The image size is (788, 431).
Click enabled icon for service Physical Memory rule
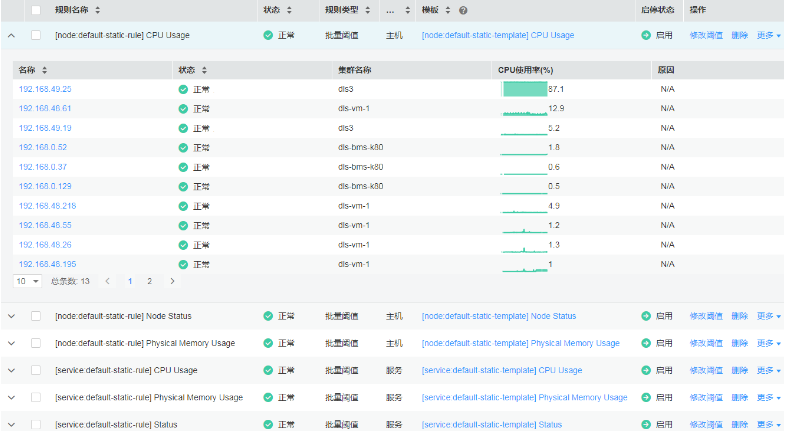[x=646, y=397]
